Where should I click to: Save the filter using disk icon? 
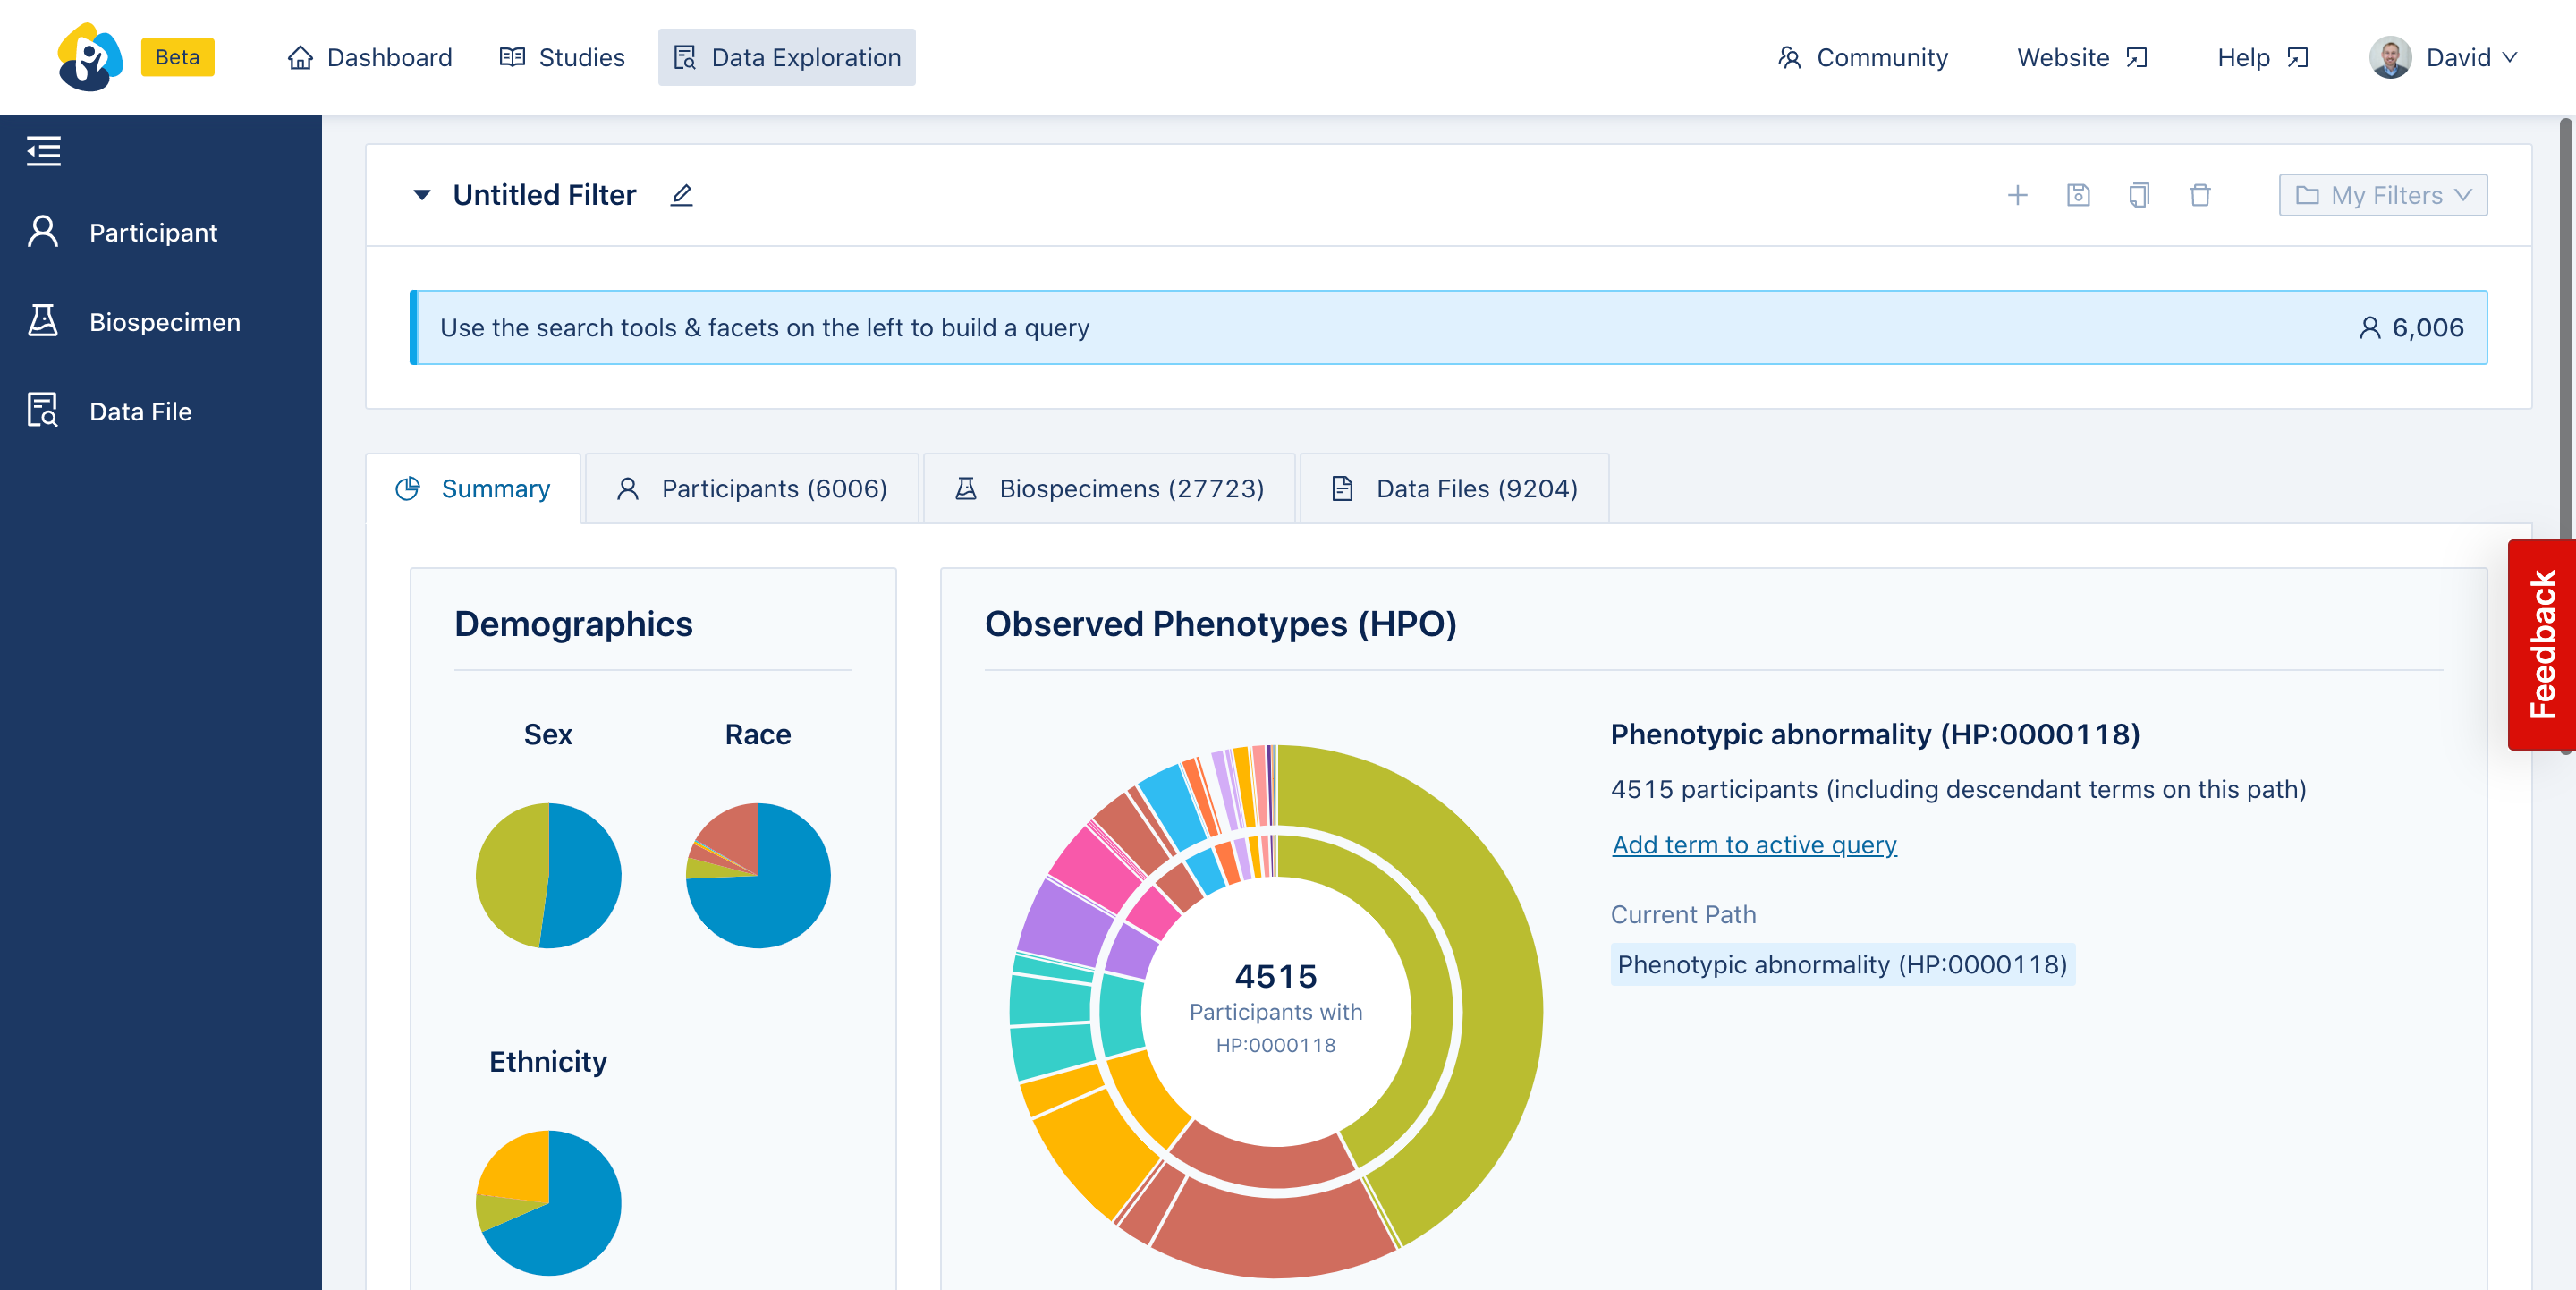coord(2078,195)
